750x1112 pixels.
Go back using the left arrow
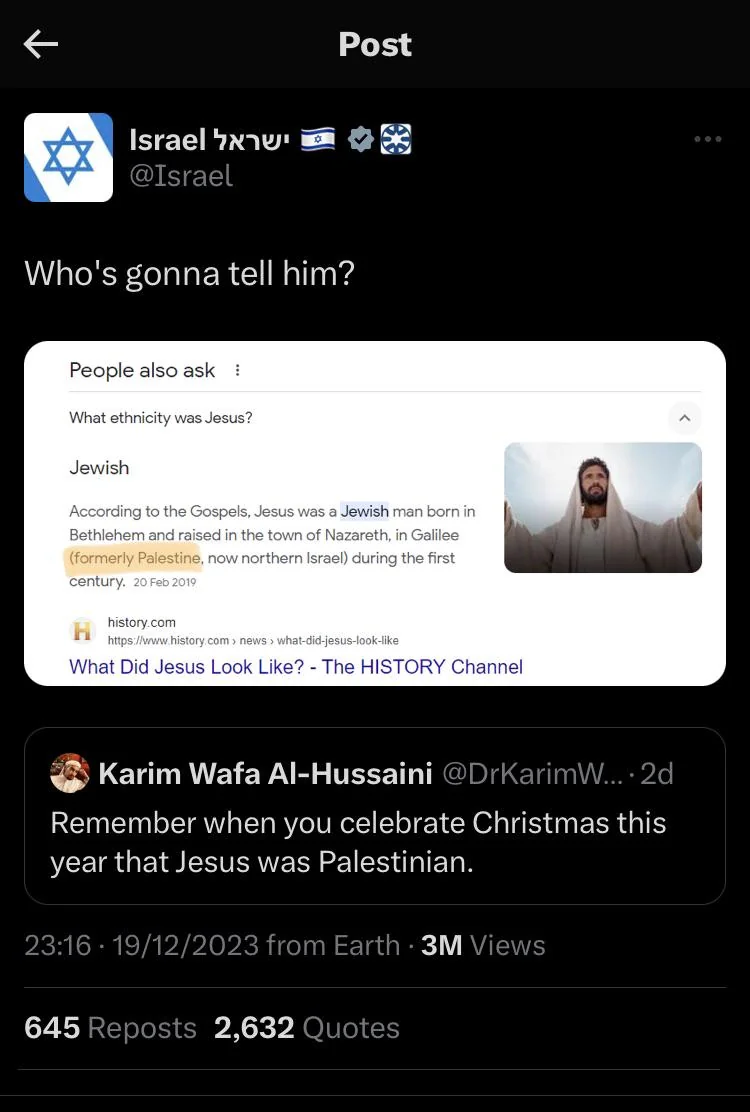[x=40, y=45]
